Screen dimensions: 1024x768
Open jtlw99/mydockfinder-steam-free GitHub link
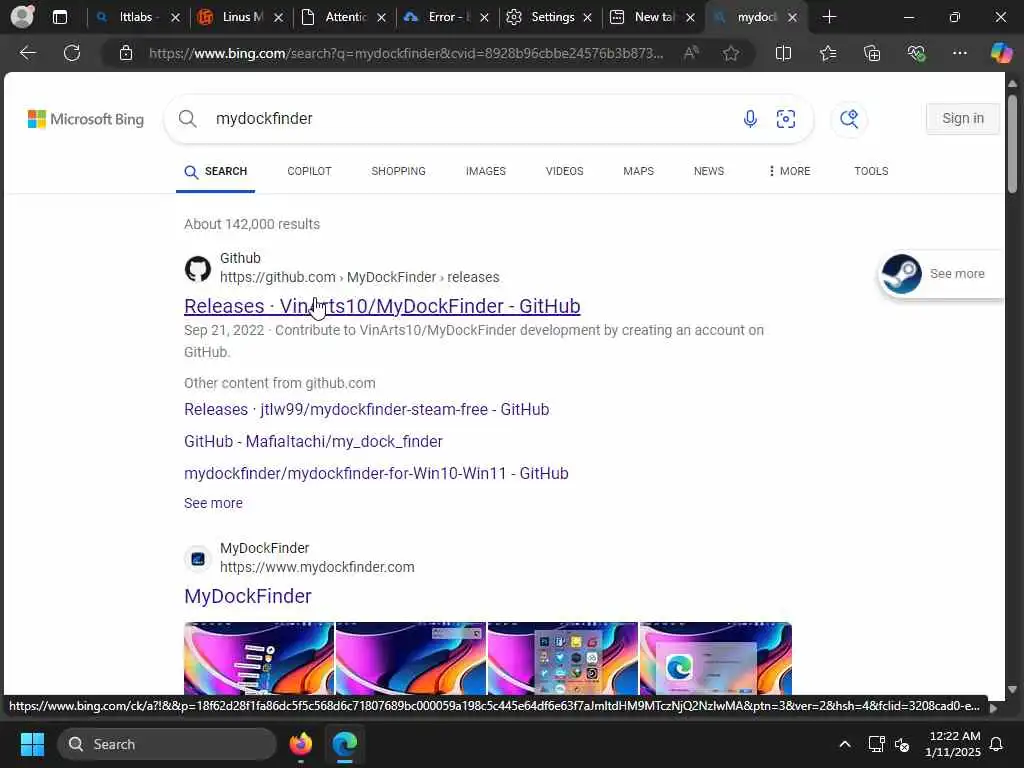tap(366, 409)
